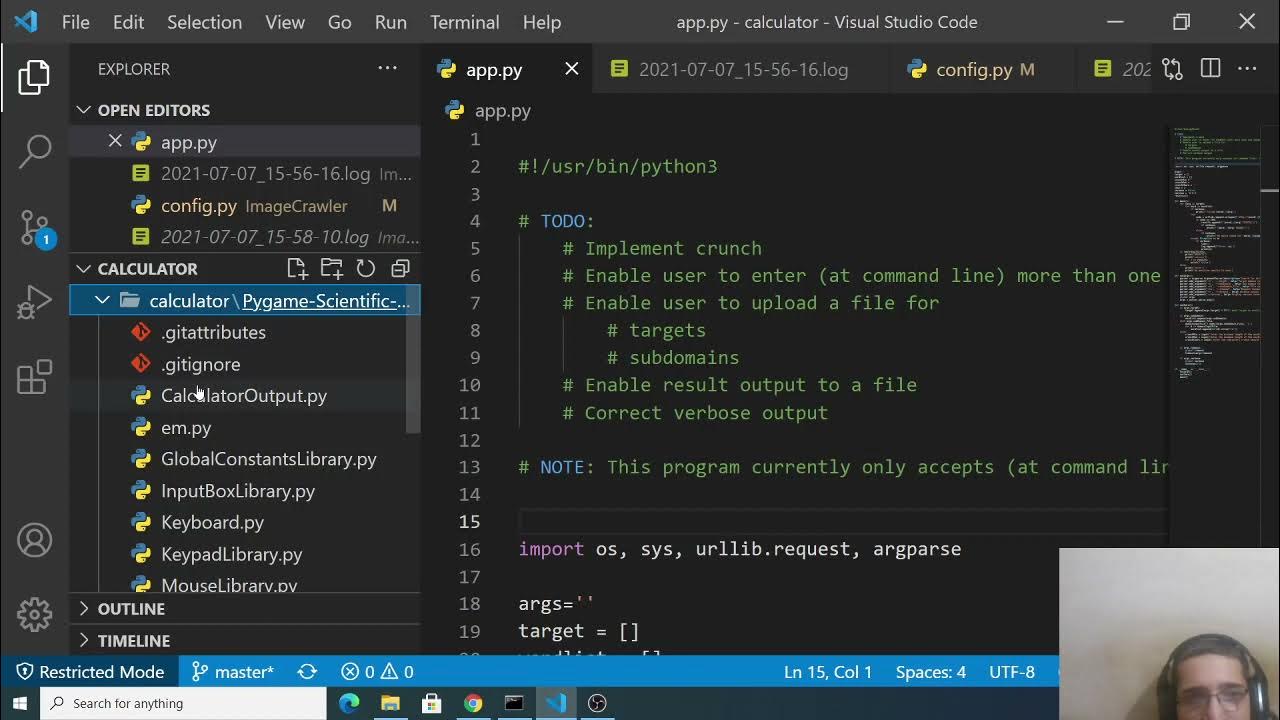Screen dimensions: 1280x720
Task: Toggle Restricted Mode in status bar
Action: coord(90,672)
